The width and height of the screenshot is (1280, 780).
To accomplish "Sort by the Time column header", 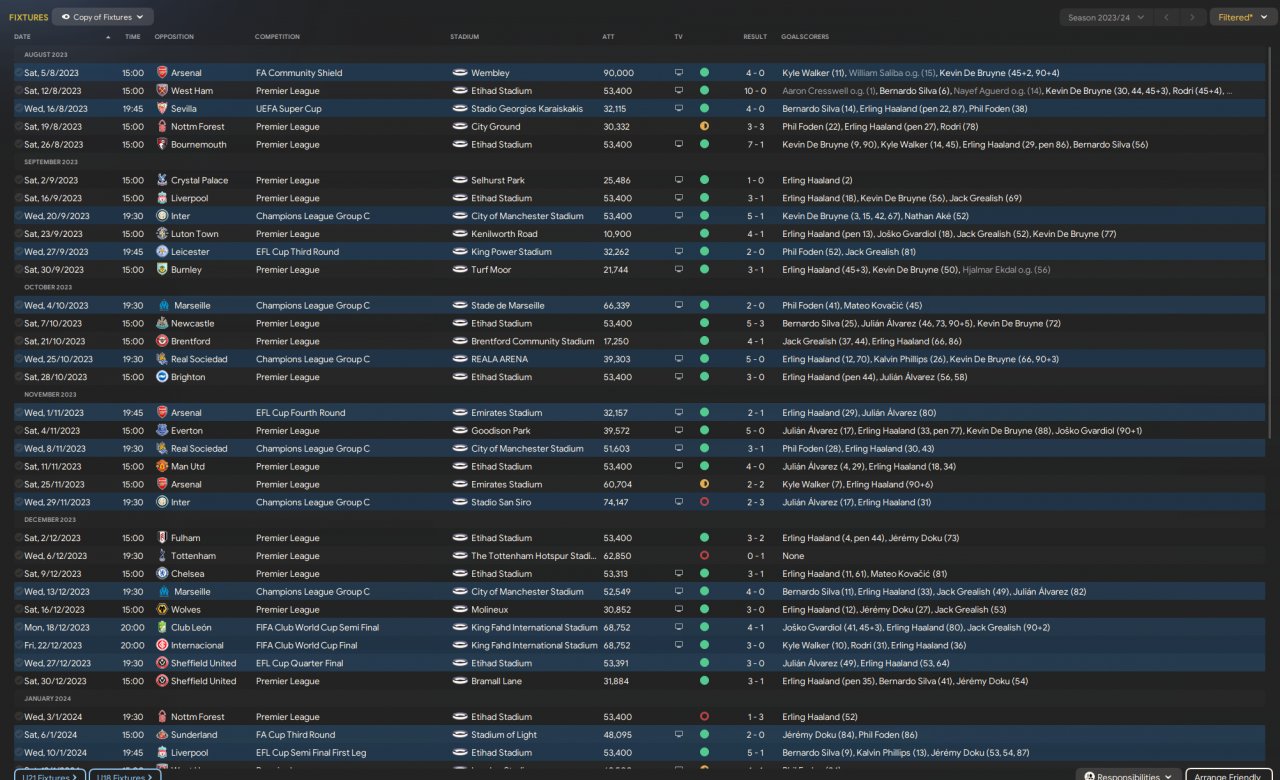I will [x=133, y=37].
